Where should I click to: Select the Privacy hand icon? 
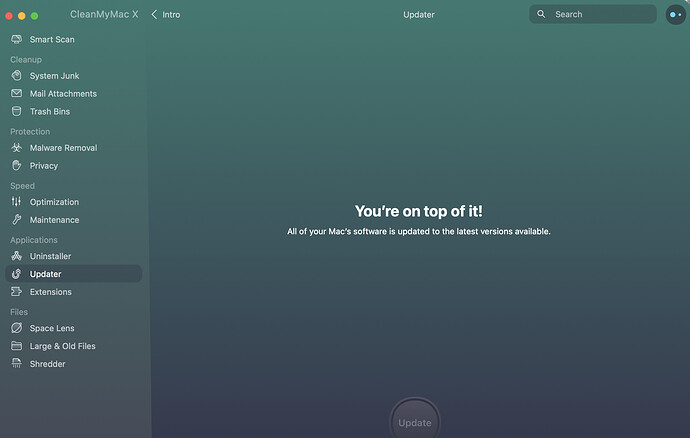click(16, 166)
